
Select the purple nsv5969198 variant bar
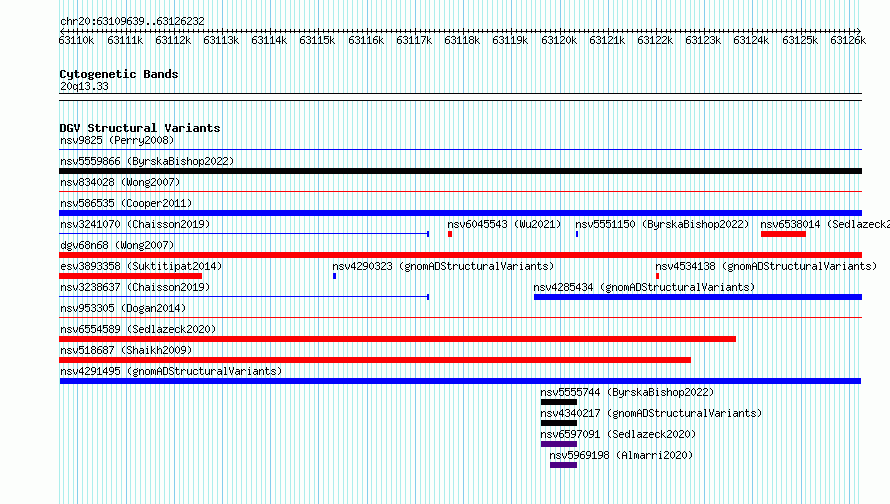coord(564,465)
